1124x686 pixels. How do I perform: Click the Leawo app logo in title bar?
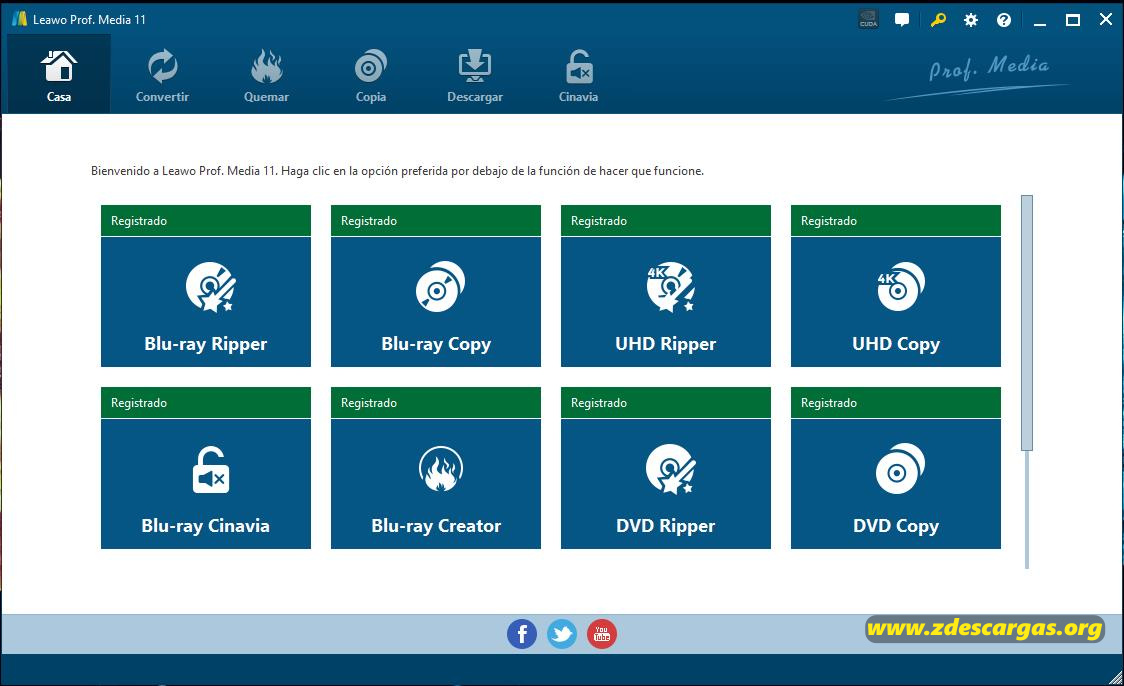click(19, 19)
